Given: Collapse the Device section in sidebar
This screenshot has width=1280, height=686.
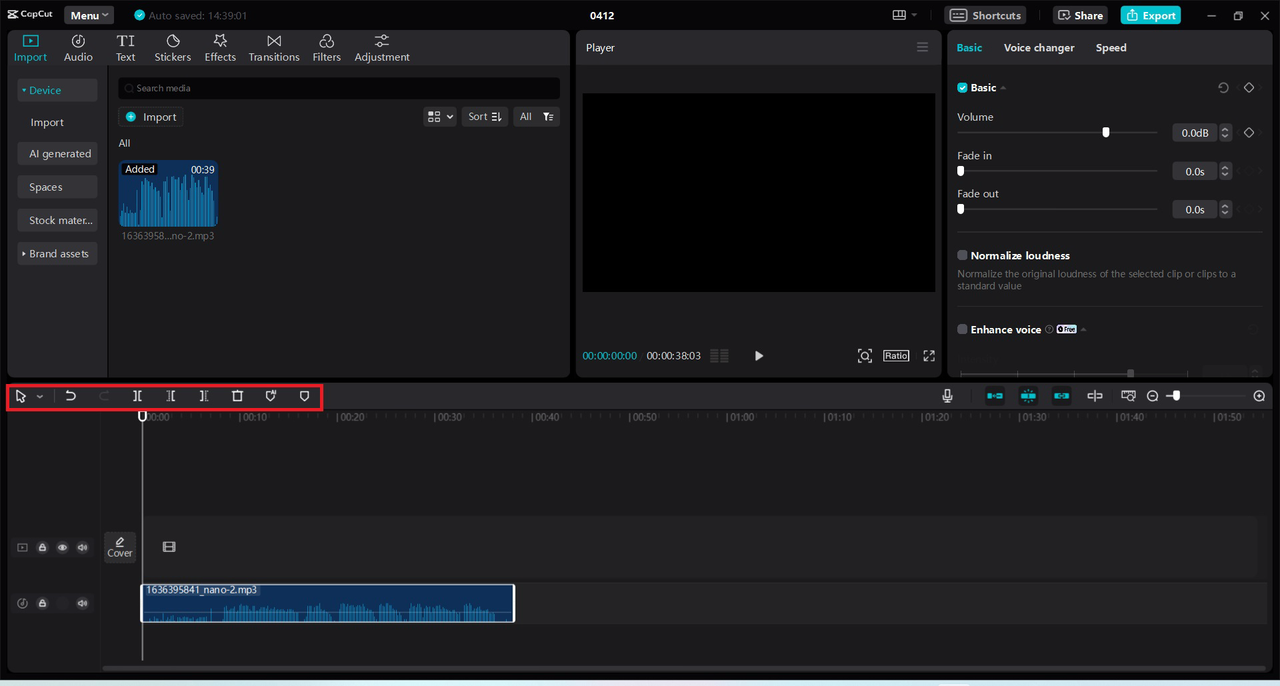Looking at the screenshot, I should click(57, 90).
